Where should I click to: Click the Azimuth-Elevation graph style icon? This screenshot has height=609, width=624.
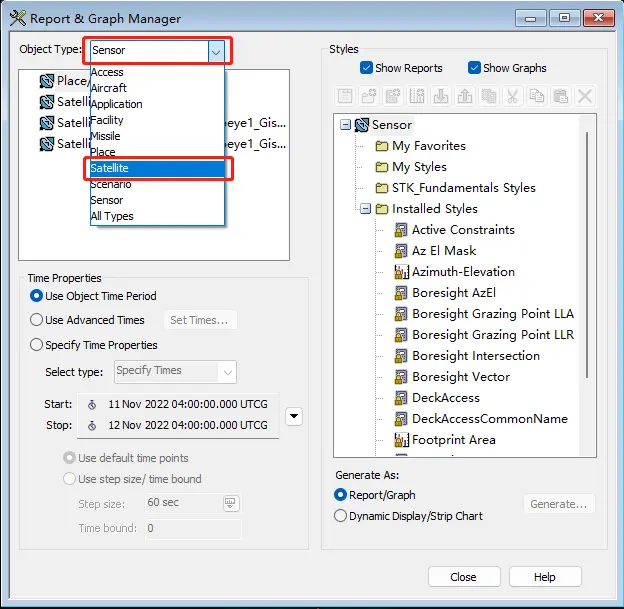tap(402, 272)
